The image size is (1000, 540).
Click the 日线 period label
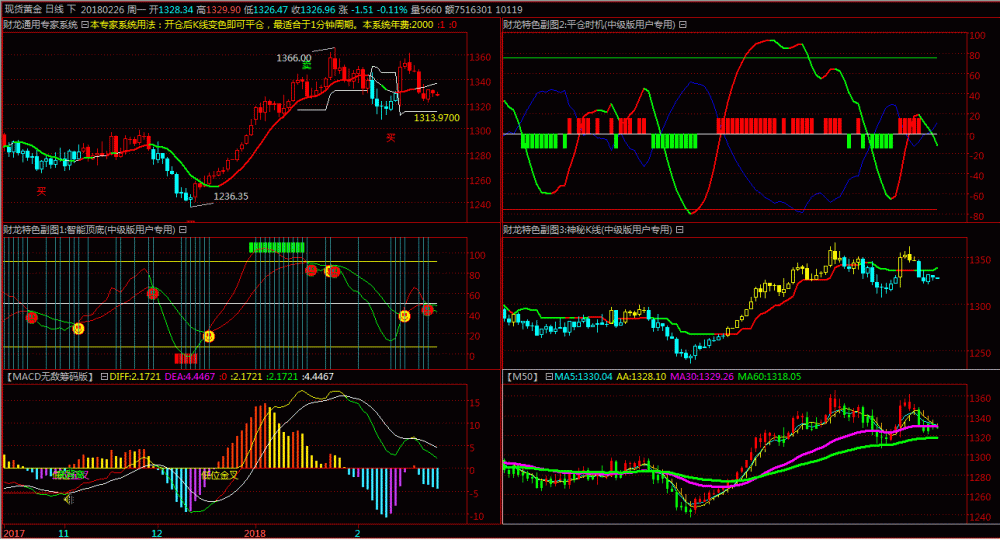(54, 10)
